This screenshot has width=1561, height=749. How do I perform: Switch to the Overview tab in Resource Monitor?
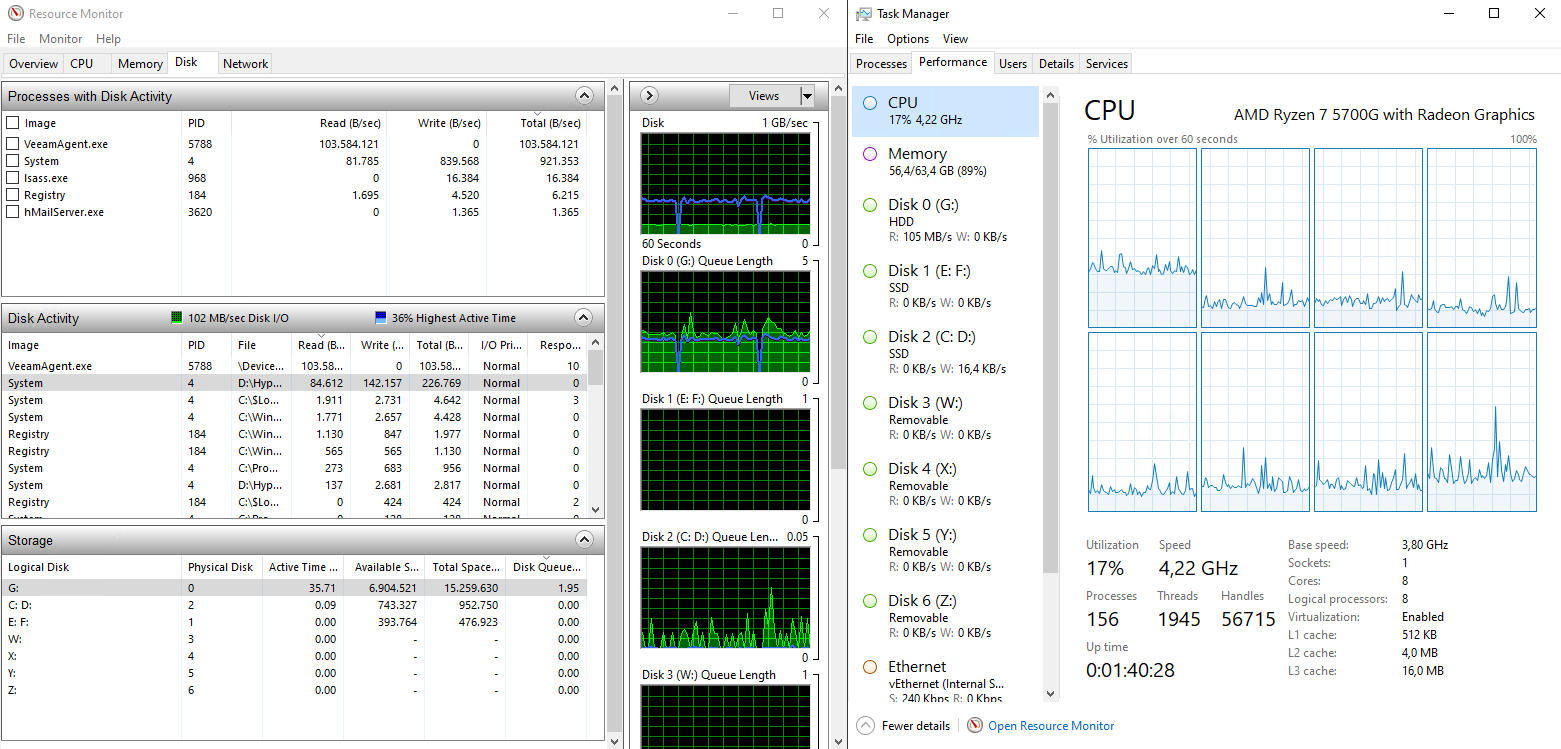(x=33, y=63)
